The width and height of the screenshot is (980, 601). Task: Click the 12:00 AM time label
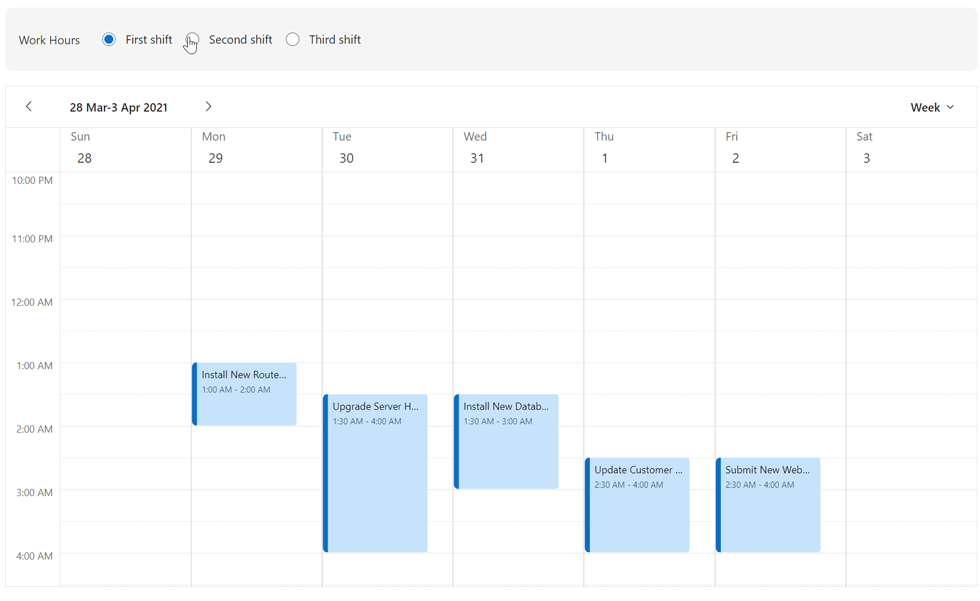(x=30, y=302)
